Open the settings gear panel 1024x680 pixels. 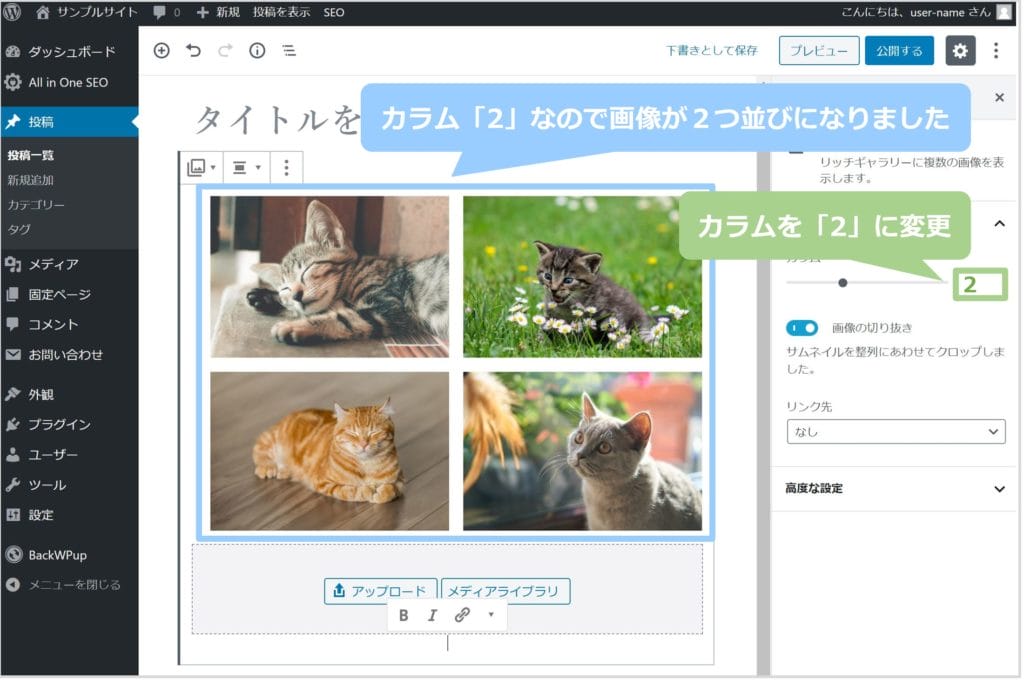coord(960,51)
